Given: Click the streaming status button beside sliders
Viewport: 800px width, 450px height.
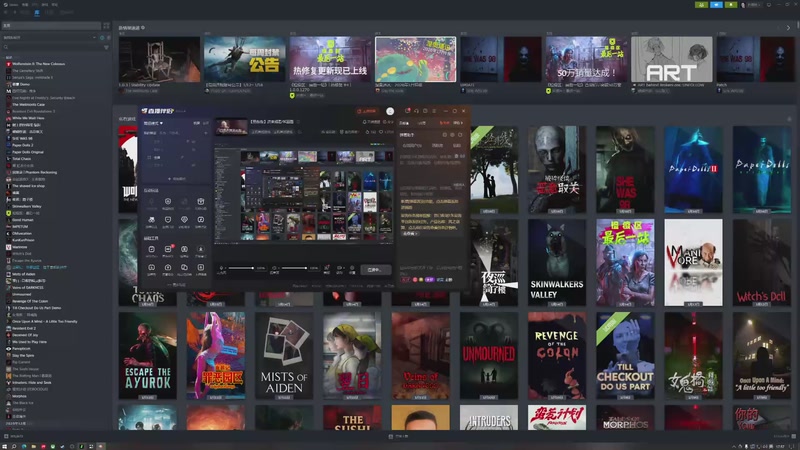Looking at the screenshot, I should point(376,269).
